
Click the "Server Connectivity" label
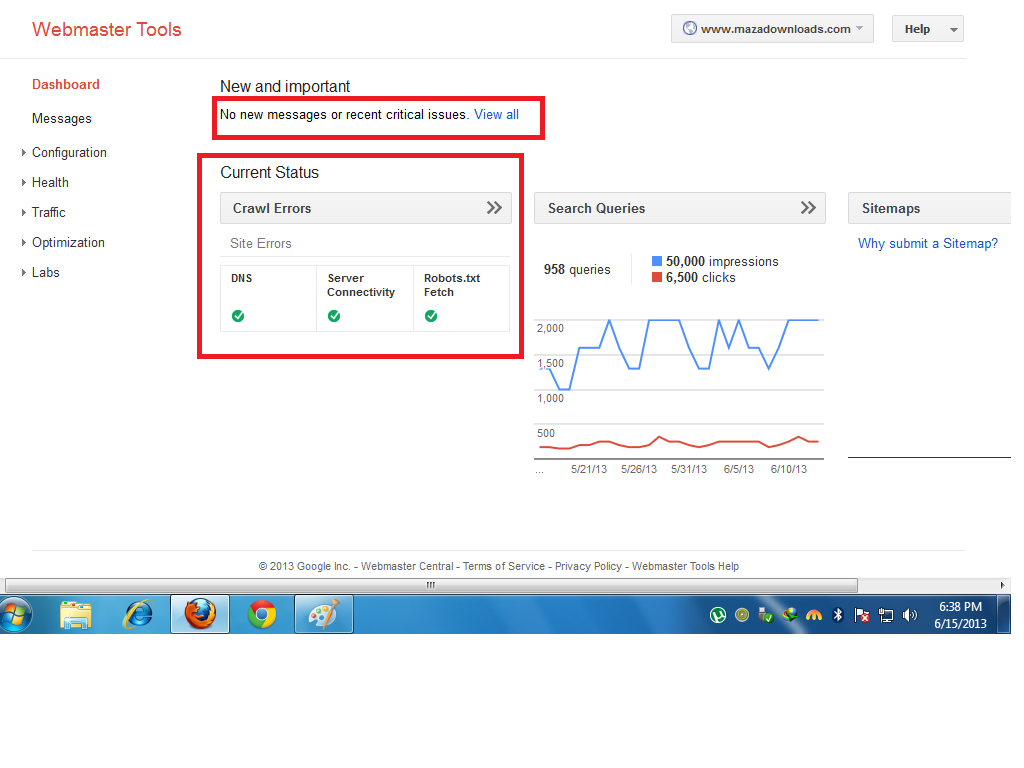tap(361, 285)
